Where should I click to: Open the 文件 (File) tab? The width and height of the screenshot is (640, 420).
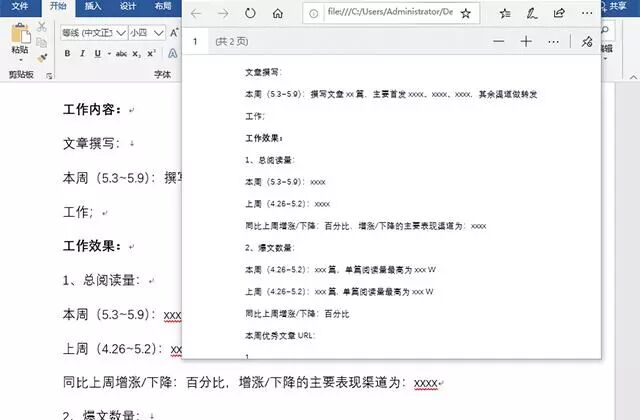[x=19, y=6]
